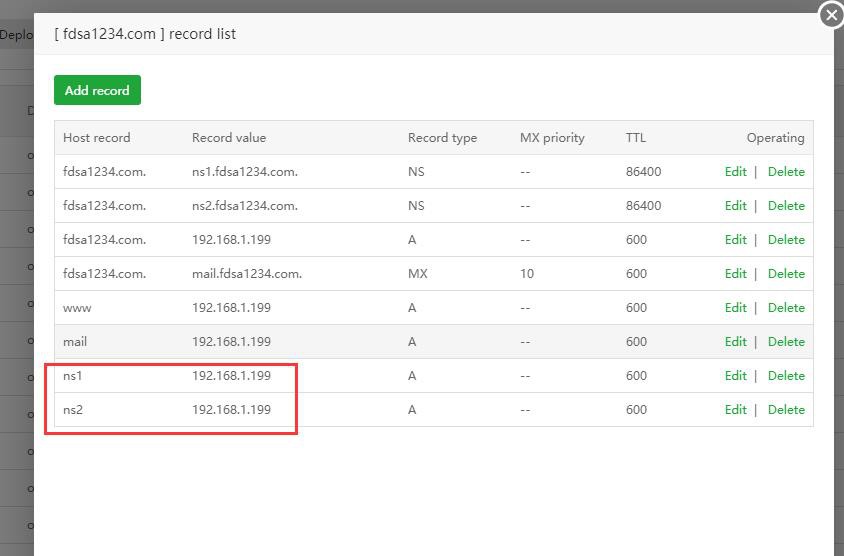844x556 pixels.
Task: Delete the mail.fdsa1234.com. MX record
Action: click(786, 274)
